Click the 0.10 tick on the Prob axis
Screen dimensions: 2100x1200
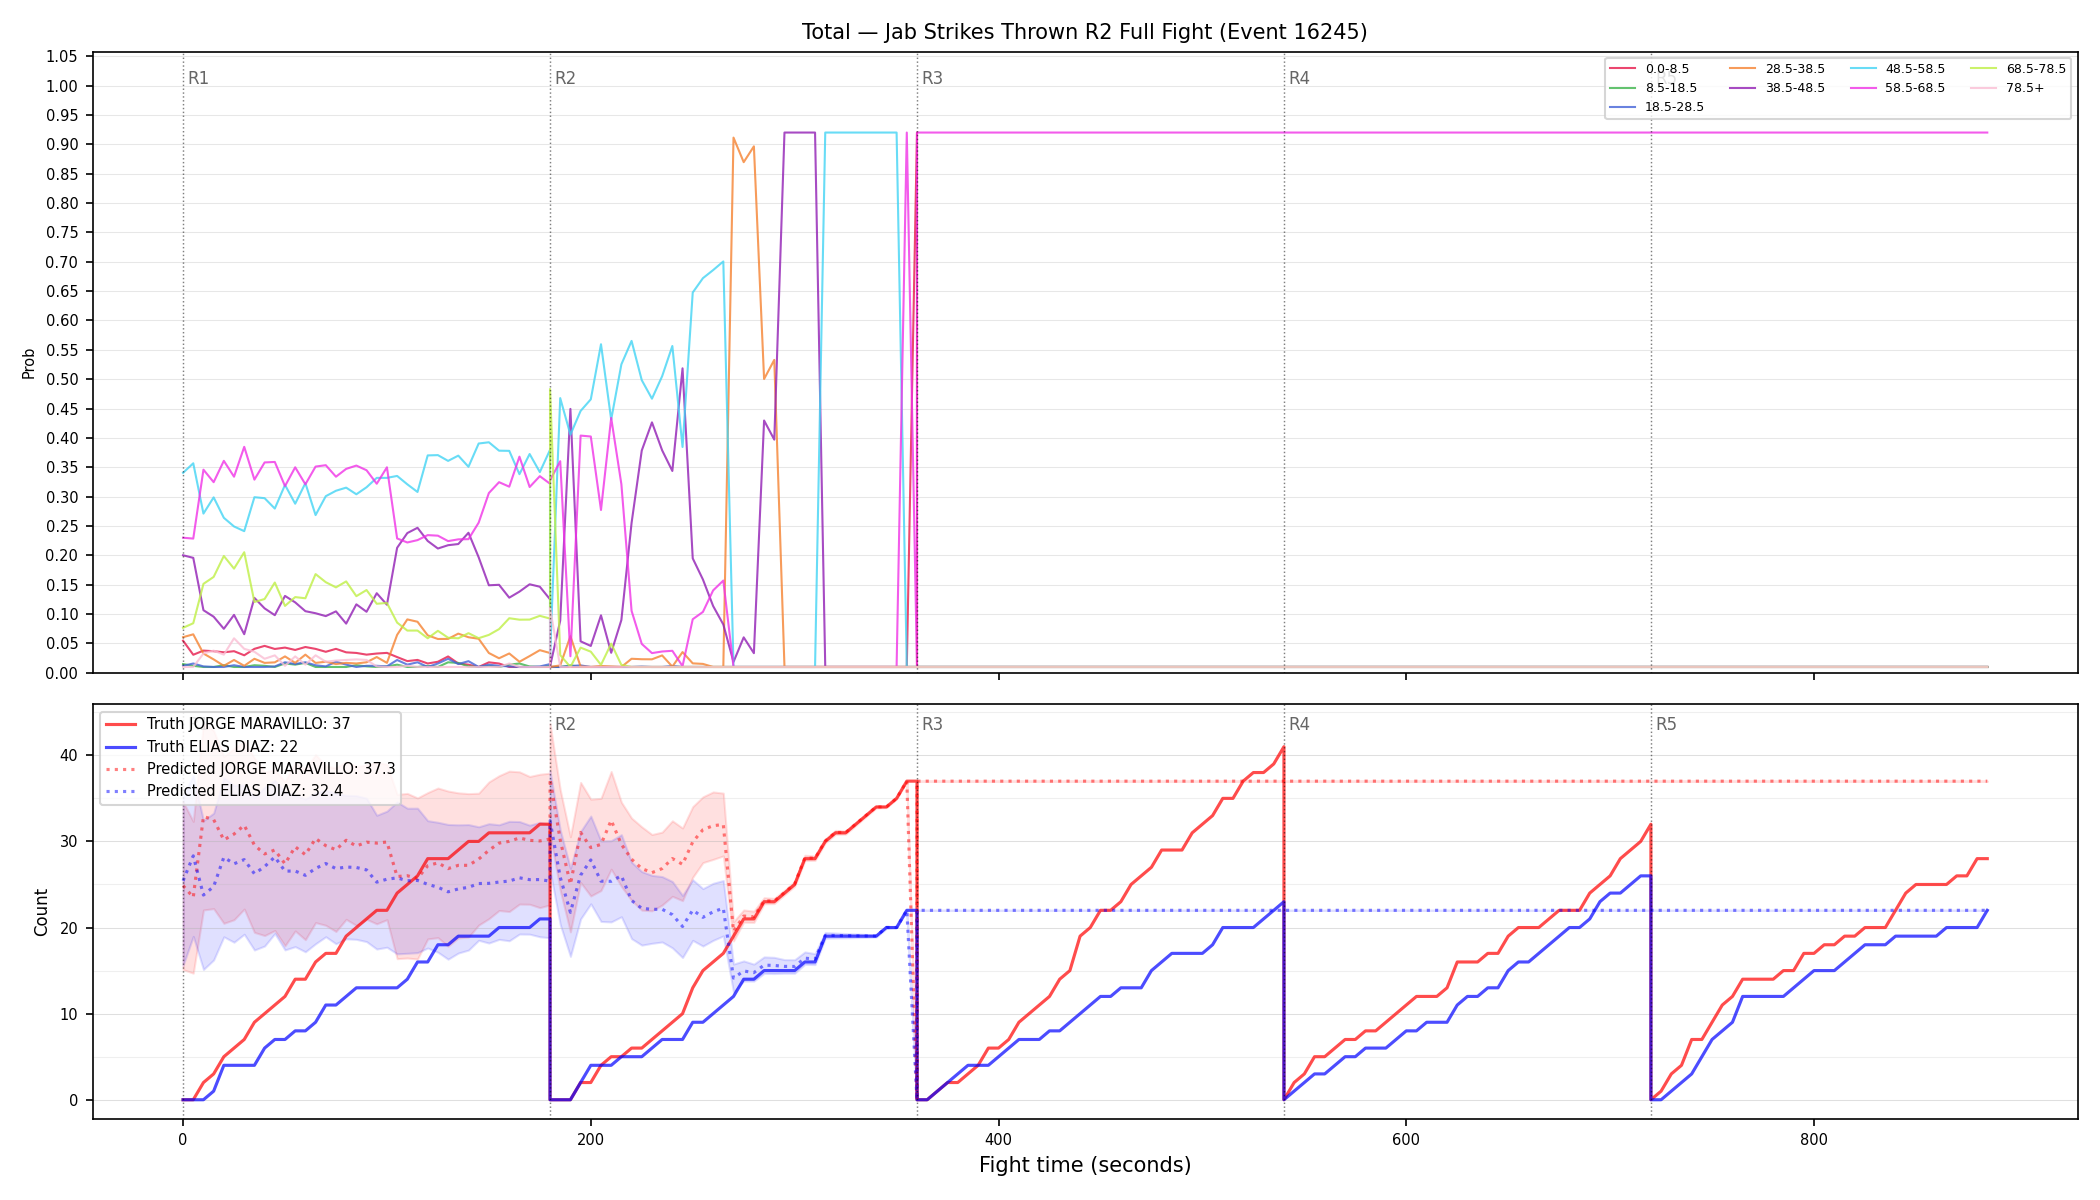click(x=62, y=615)
